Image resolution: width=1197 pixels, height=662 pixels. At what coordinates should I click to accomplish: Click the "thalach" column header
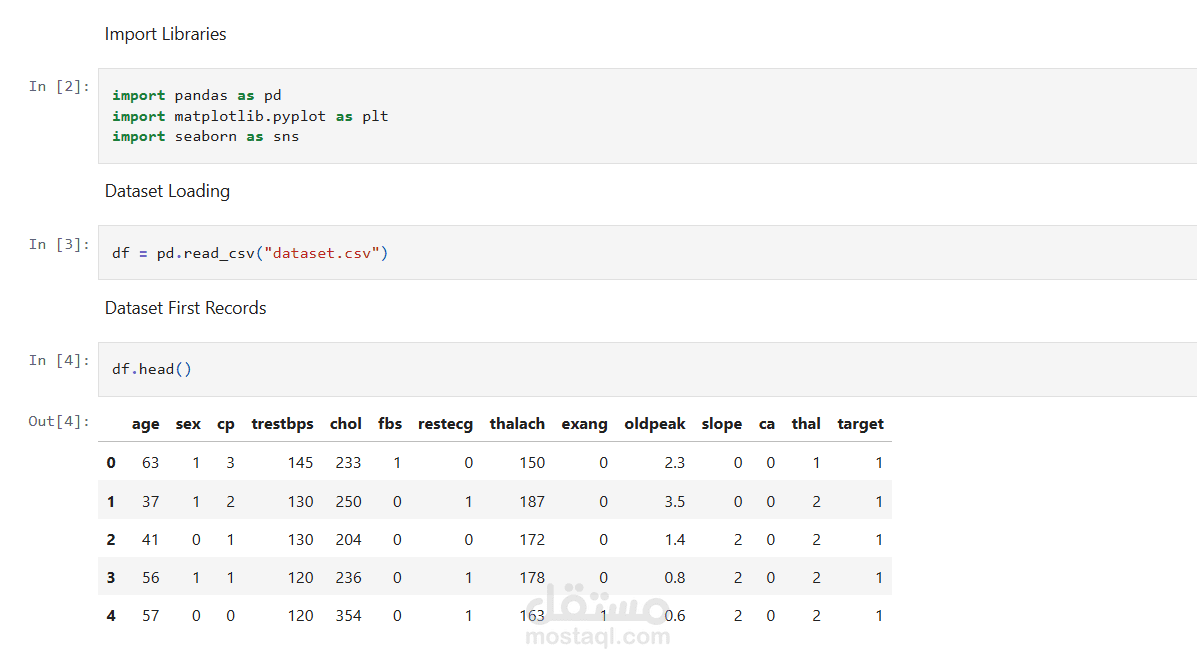pos(517,424)
